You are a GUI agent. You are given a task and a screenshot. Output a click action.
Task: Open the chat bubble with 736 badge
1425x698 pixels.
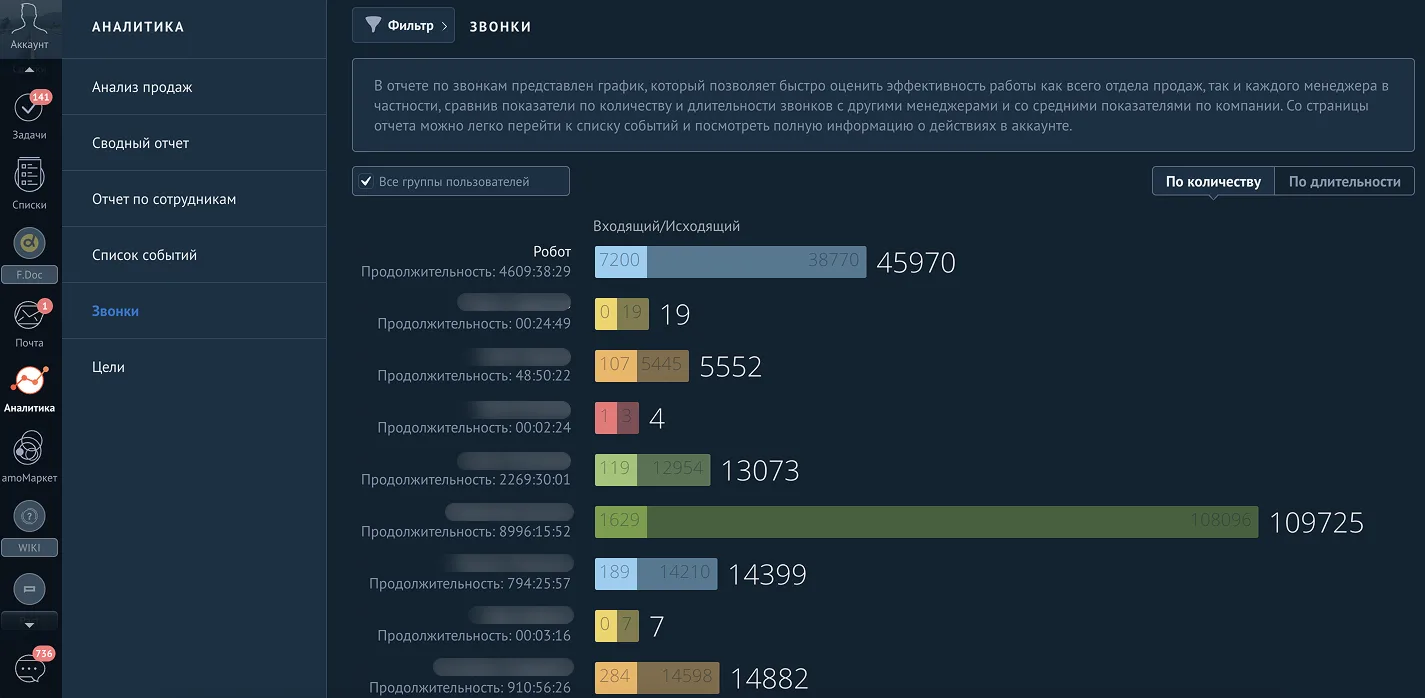[30, 668]
